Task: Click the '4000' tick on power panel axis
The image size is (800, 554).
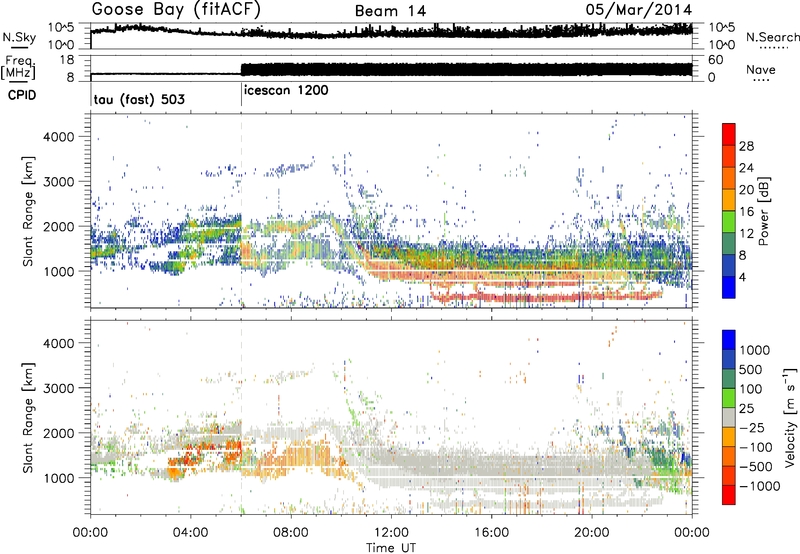Action: [59, 137]
